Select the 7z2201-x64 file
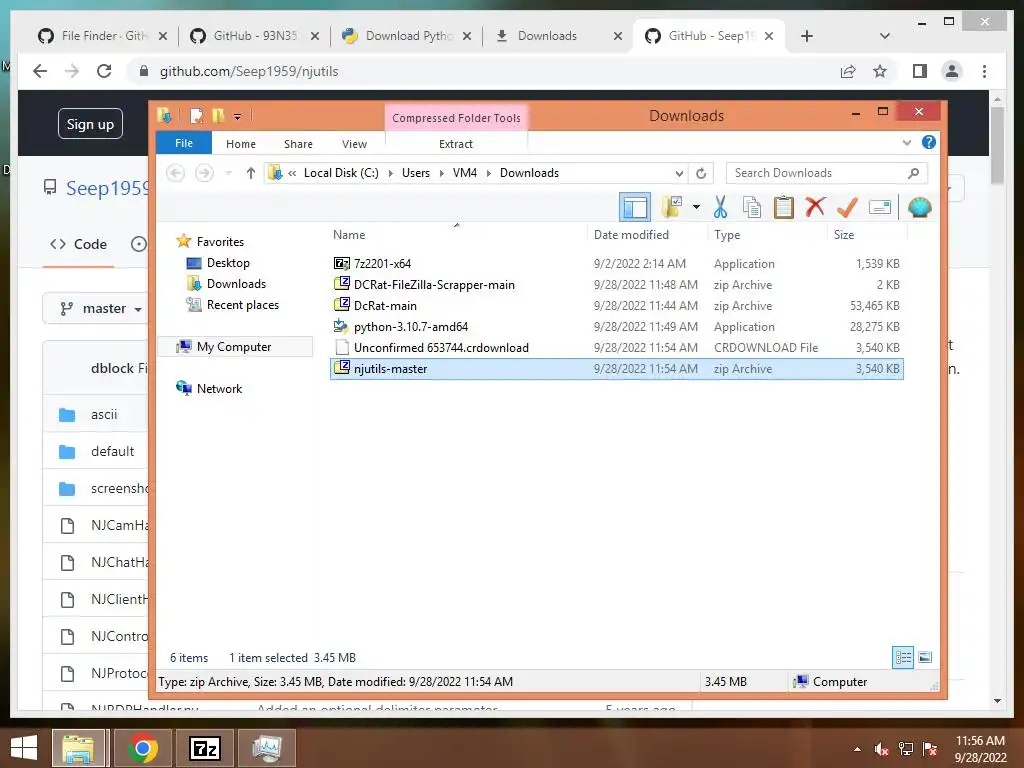Image resolution: width=1024 pixels, height=768 pixels. (382, 263)
